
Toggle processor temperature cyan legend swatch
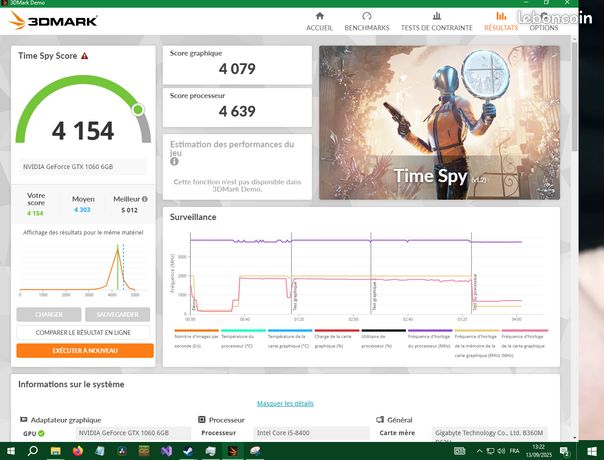tap(243, 331)
